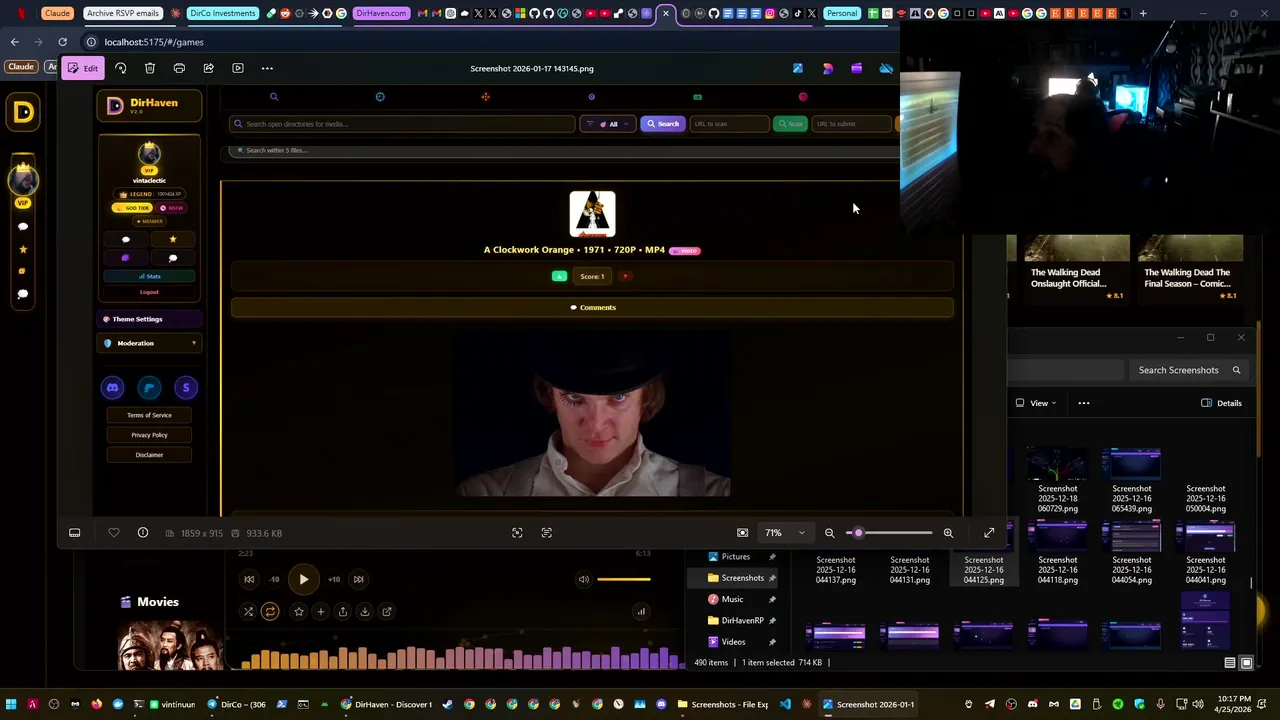The width and height of the screenshot is (1280, 720).
Task: Print the image using the printer icon
Action: [x=179, y=68]
